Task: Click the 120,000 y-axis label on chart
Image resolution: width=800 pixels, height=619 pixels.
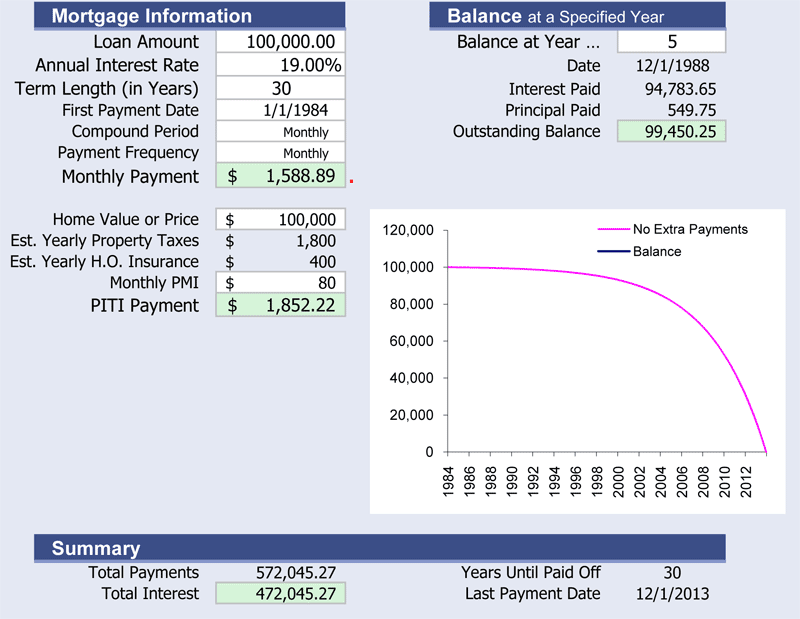Action: 408,230
